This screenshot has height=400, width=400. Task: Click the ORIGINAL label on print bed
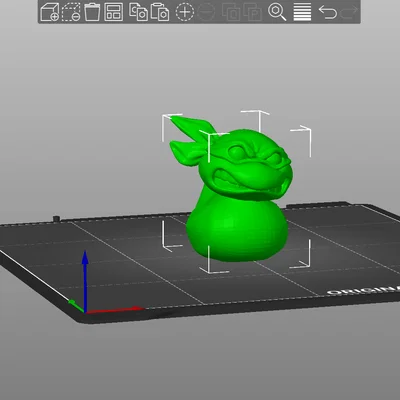pyautogui.click(x=363, y=290)
